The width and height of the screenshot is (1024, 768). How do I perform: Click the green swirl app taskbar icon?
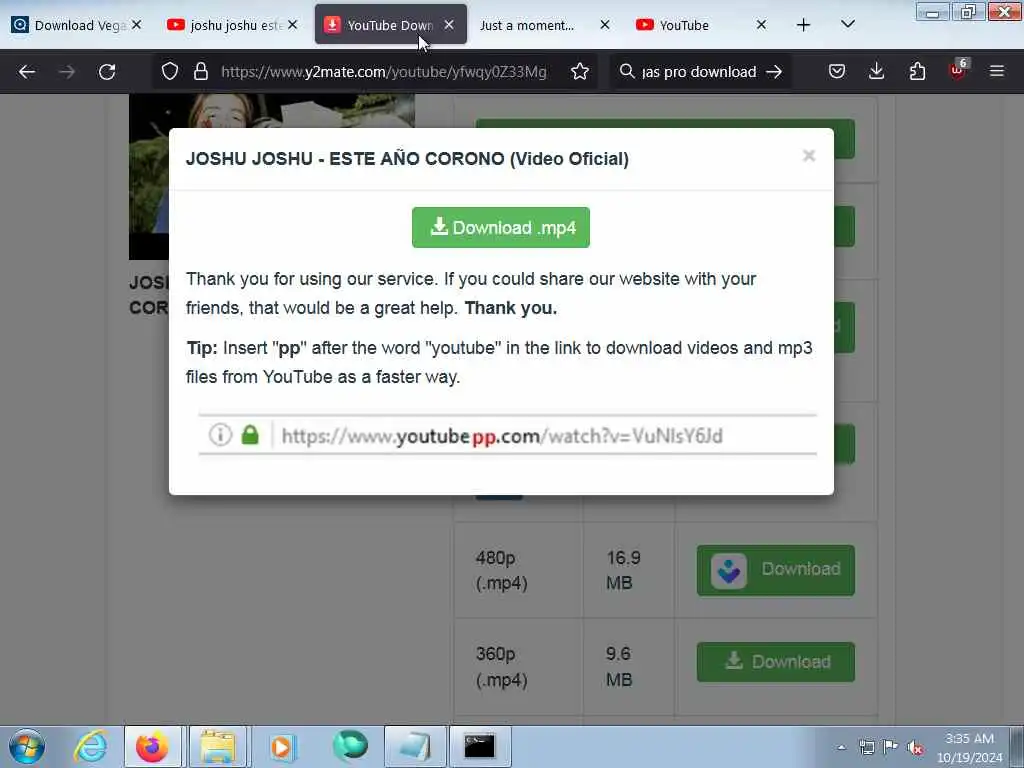tap(351, 746)
